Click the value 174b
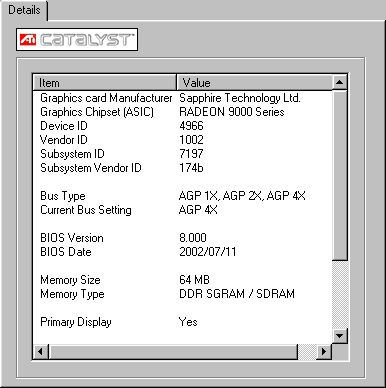The height and width of the screenshot is (388, 386). [x=191, y=168]
